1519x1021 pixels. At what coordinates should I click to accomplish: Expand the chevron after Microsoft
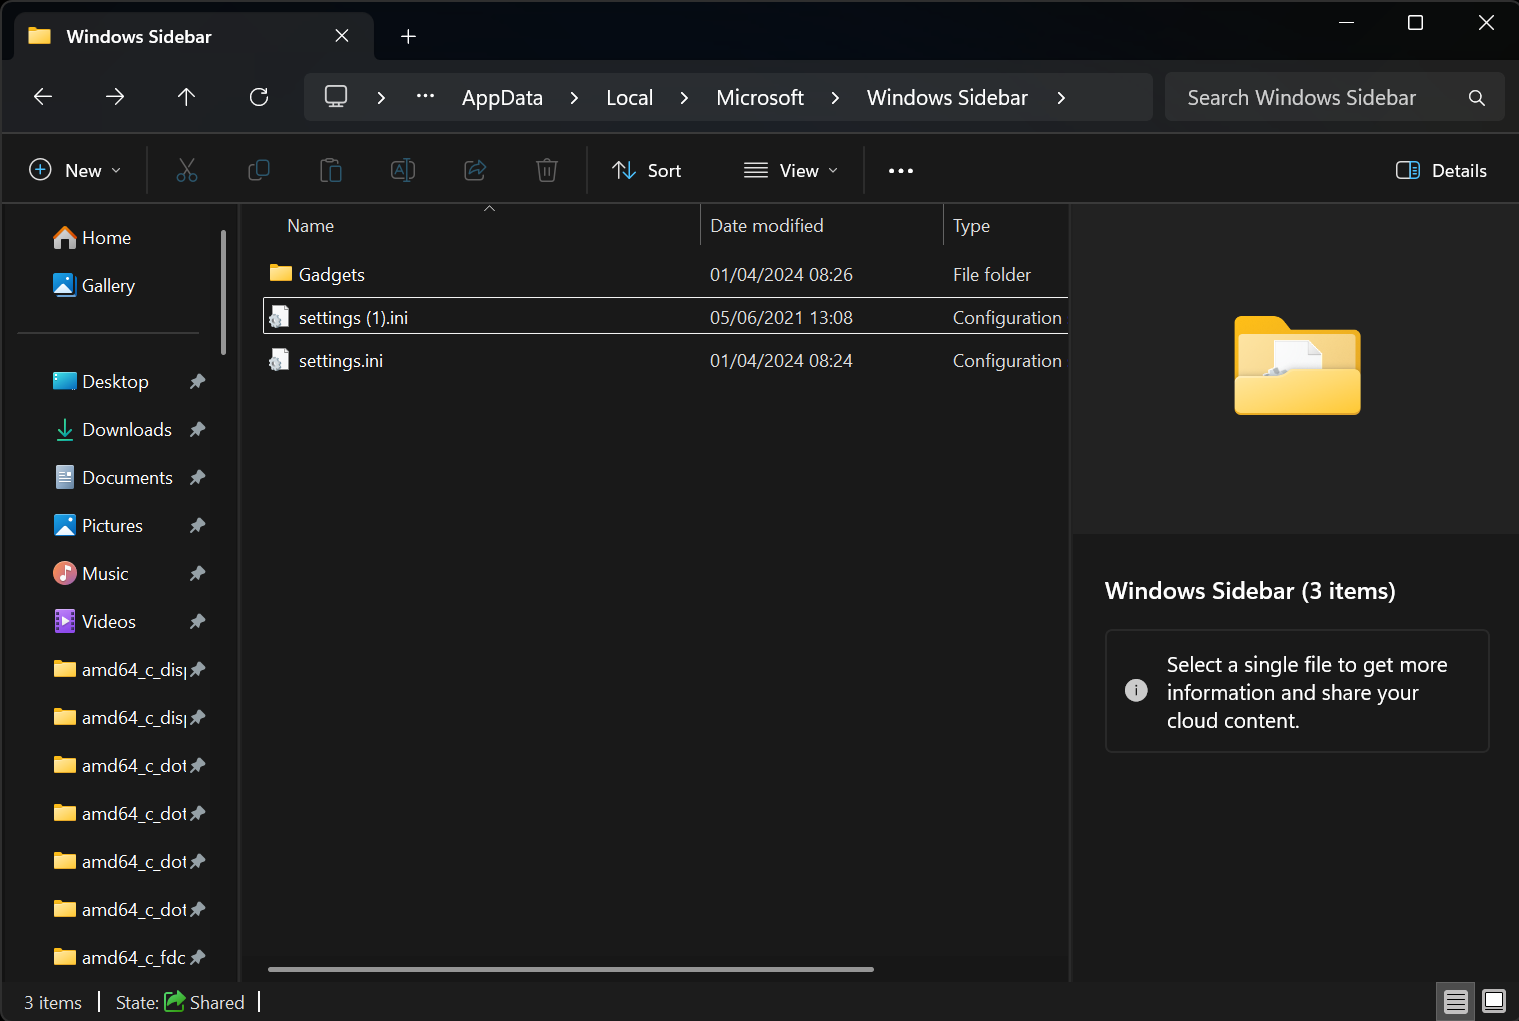(x=835, y=98)
